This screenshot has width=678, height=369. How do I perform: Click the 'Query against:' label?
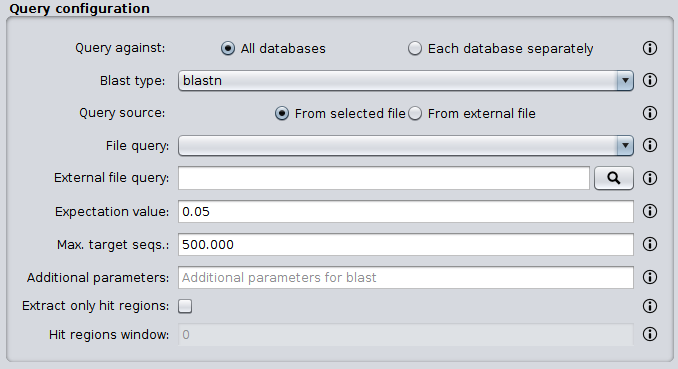click(x=120, y=48)
